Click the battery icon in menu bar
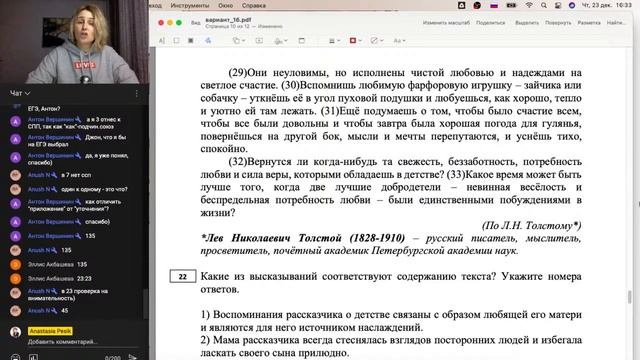 click(511, 5)
